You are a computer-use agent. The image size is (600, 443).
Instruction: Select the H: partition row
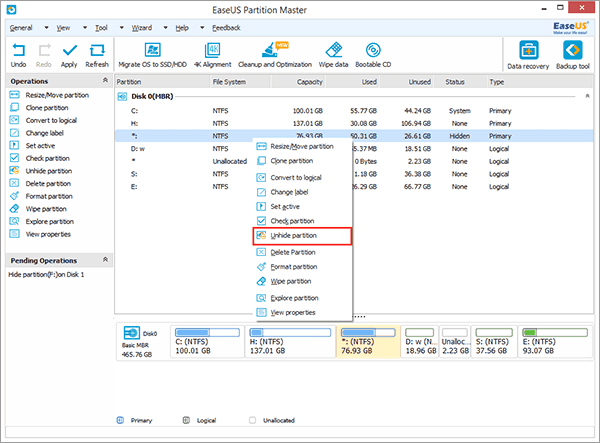point(354,123)
